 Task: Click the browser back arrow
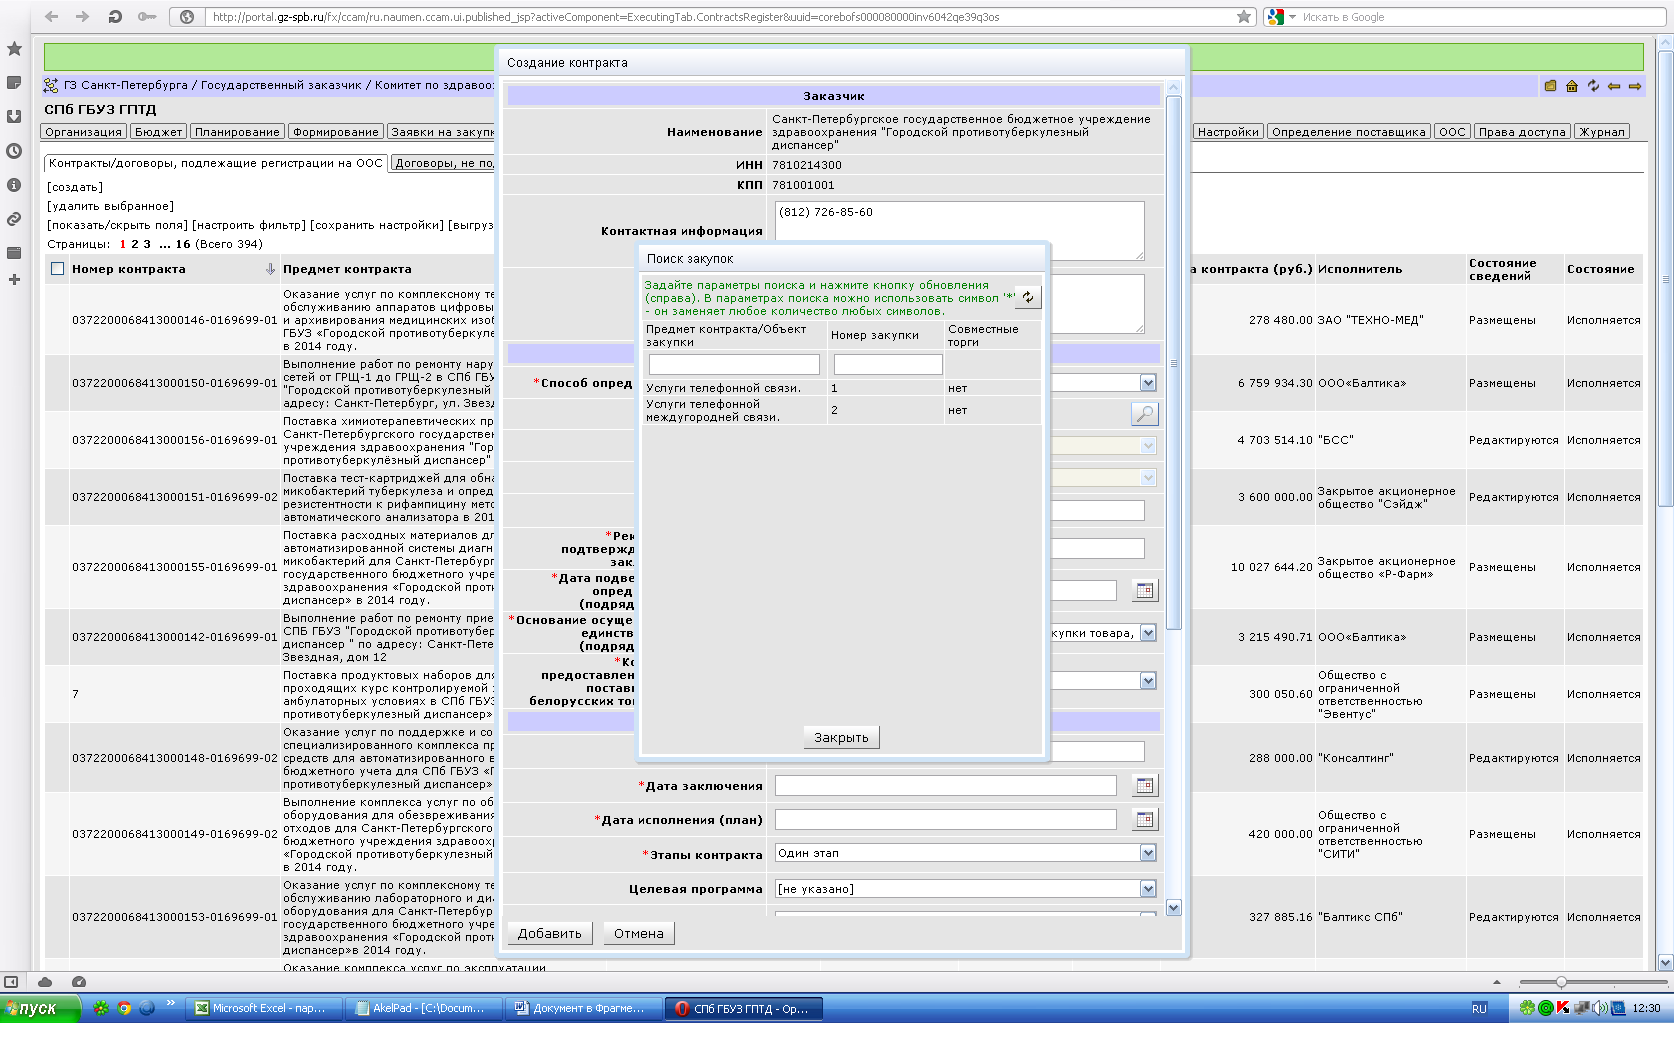tap(52, 16)
